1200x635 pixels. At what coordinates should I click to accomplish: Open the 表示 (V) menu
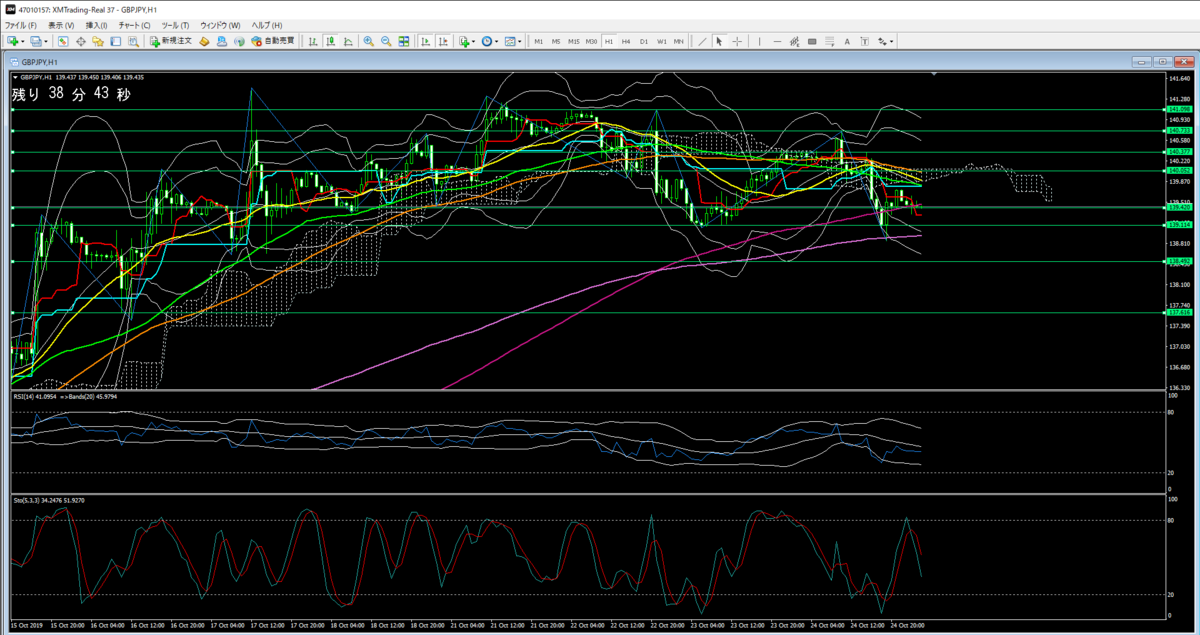coord(61,24)
